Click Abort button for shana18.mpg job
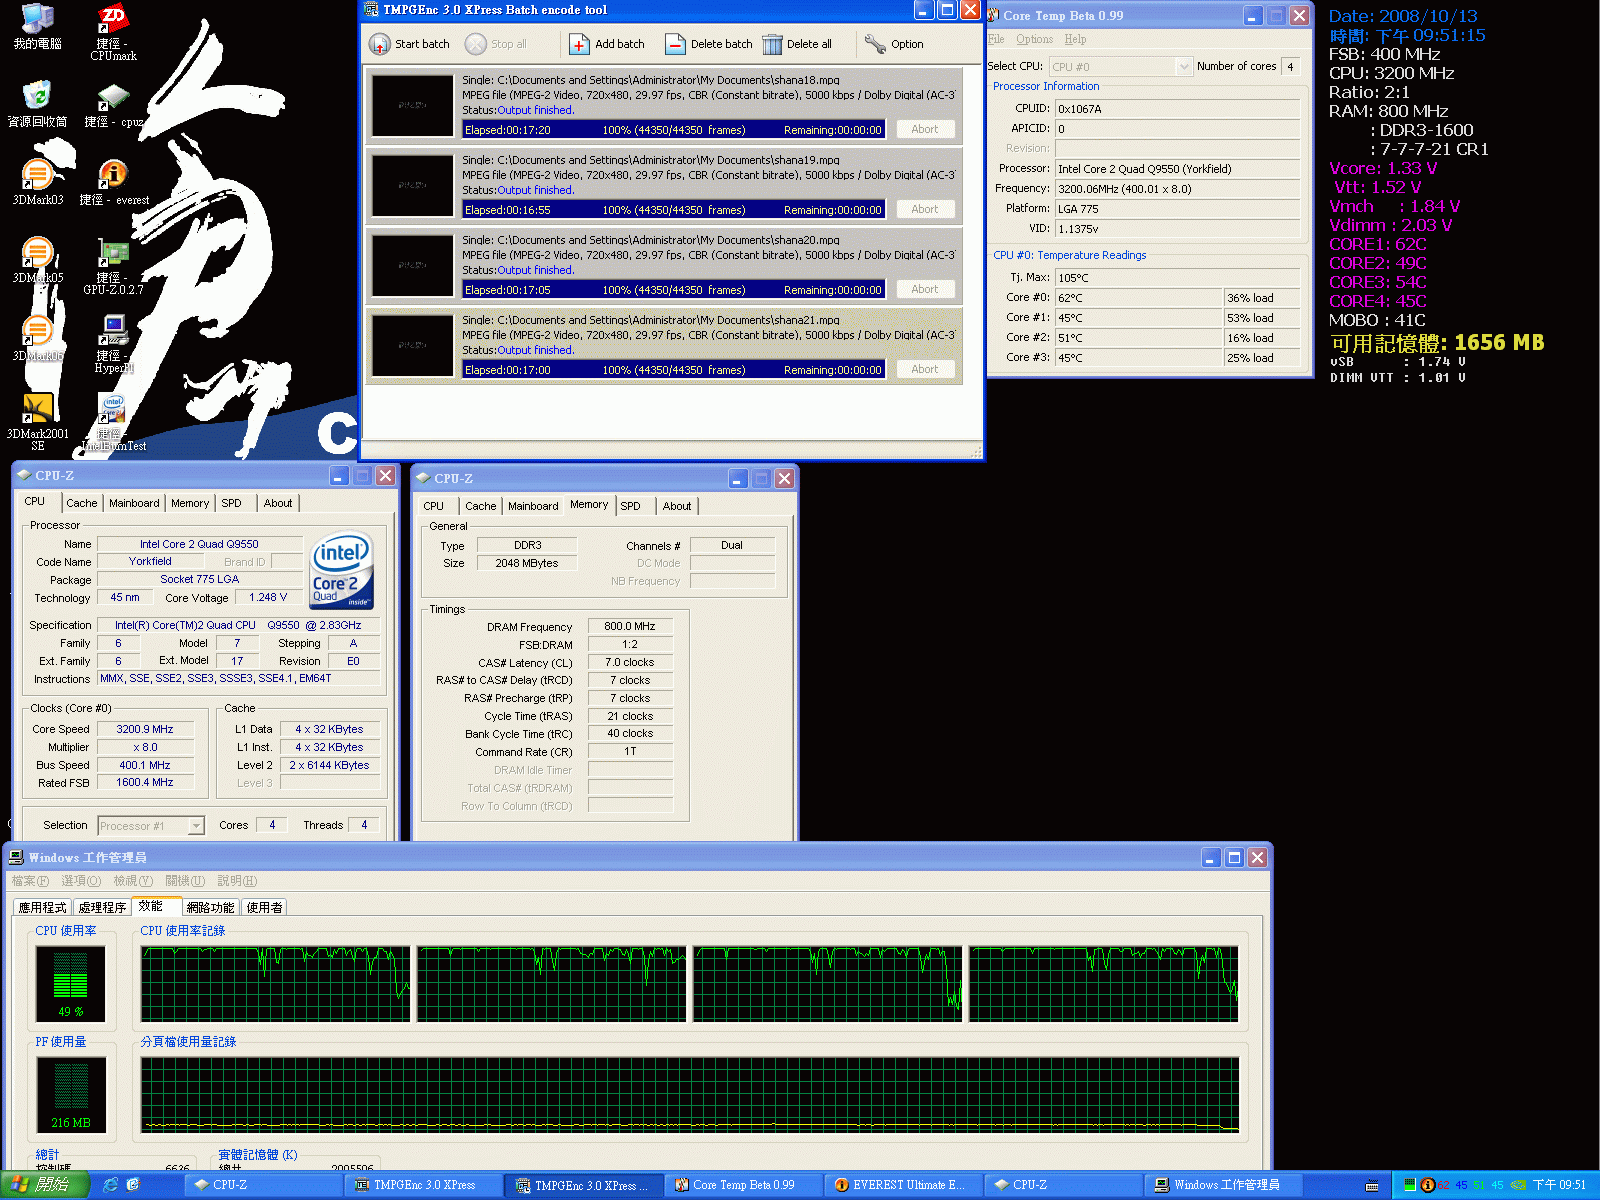The height and width of the screenshot is (1200, 1600). click(924, 129)
